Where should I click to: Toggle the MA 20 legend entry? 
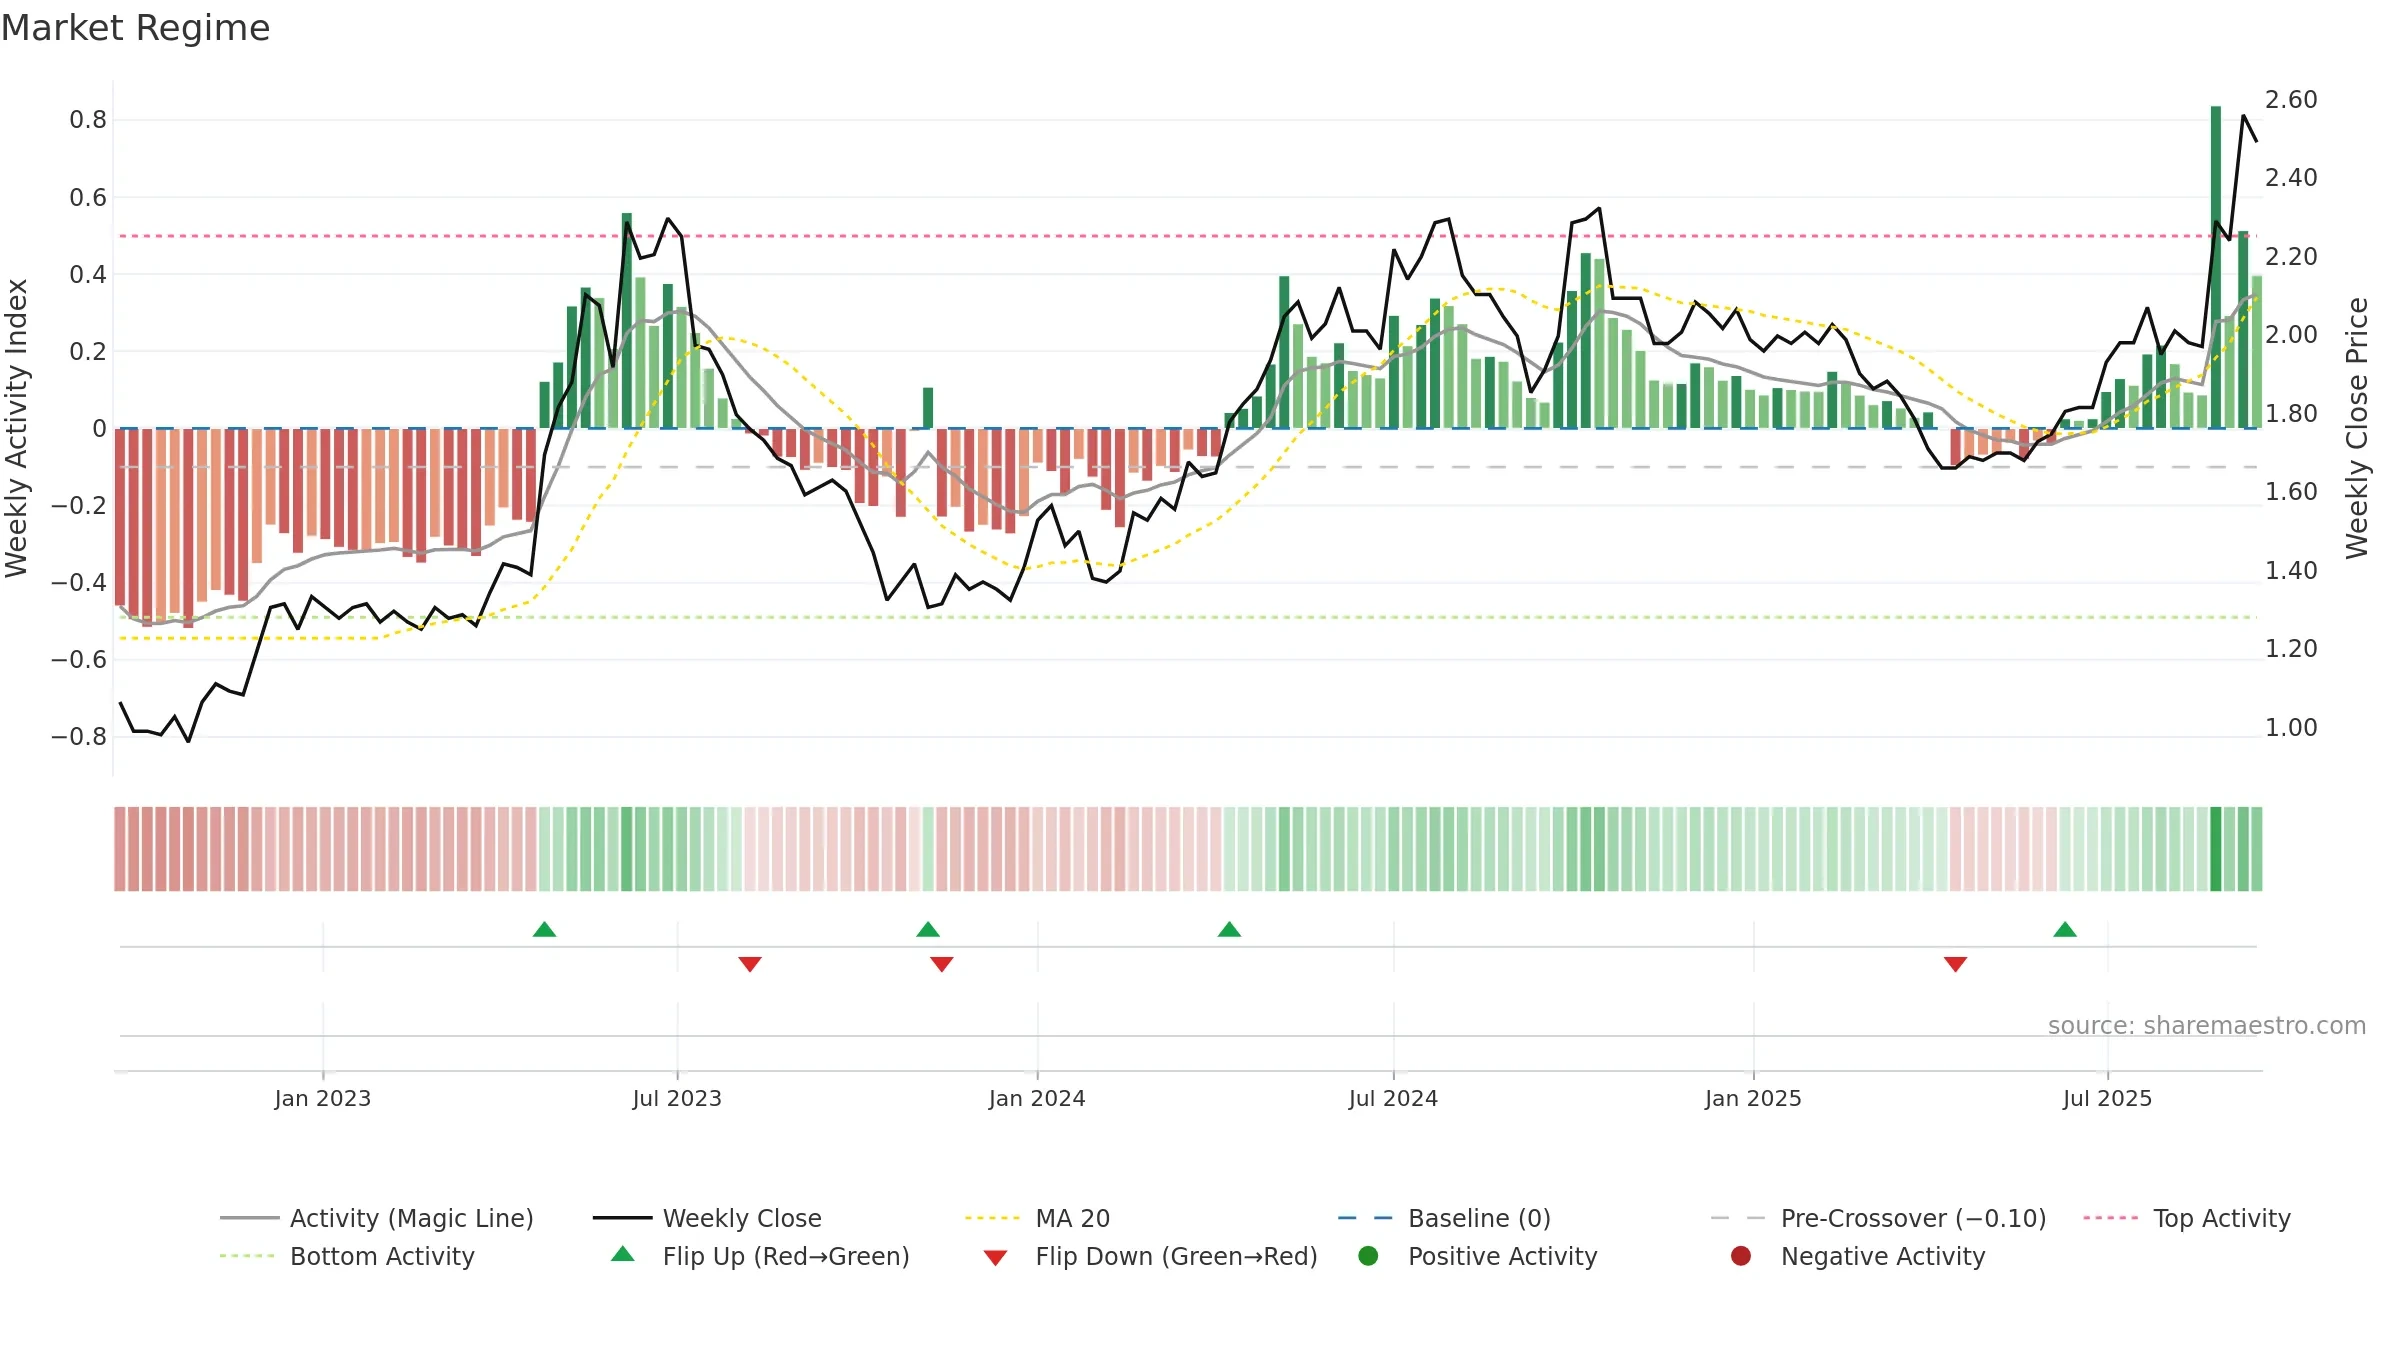point(1037,1218)
